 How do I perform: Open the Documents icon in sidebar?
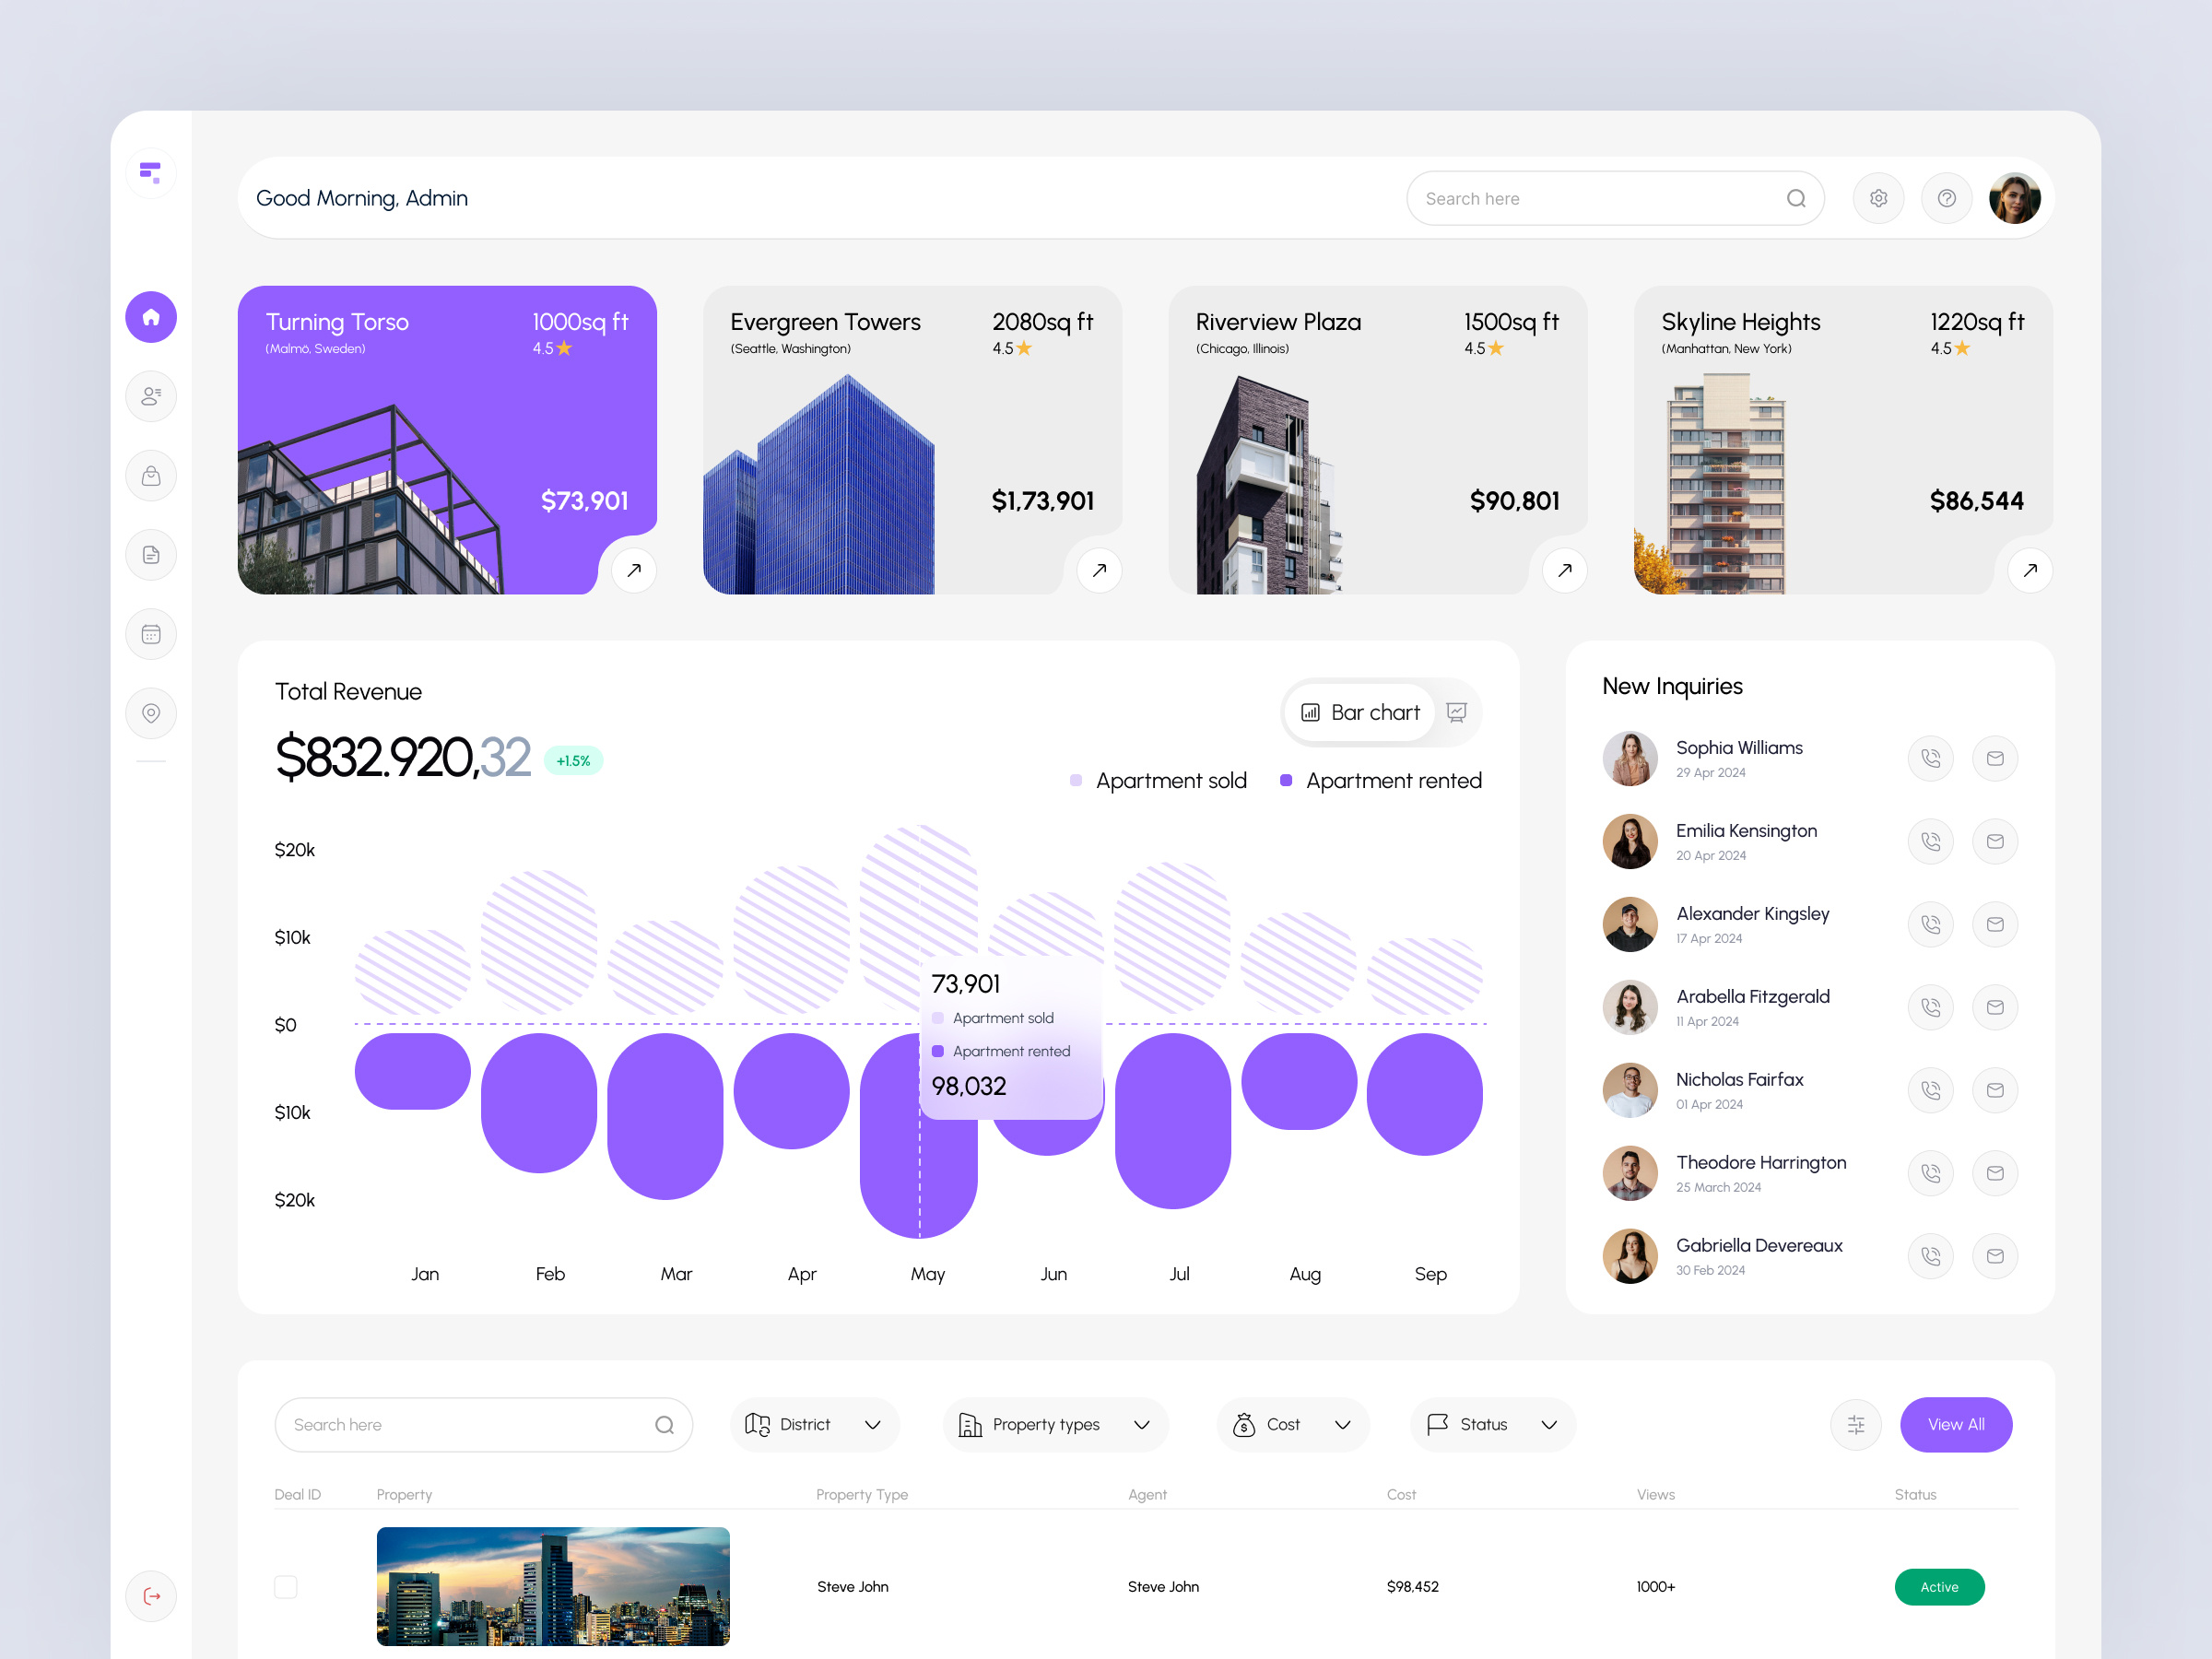point(150,555)
